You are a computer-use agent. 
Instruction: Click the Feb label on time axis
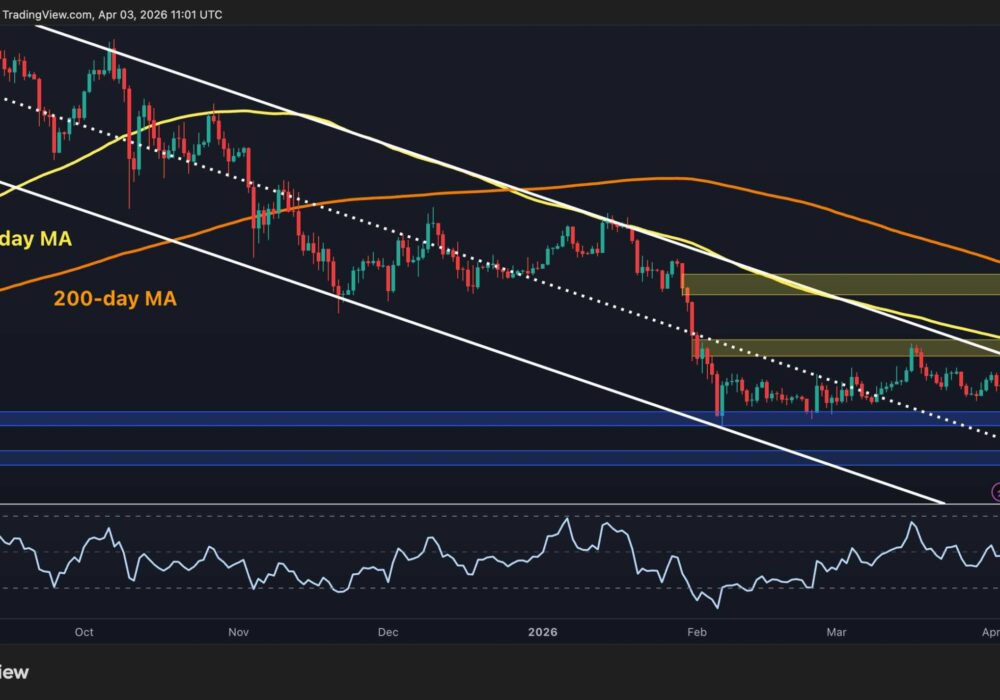click(698, 632)
